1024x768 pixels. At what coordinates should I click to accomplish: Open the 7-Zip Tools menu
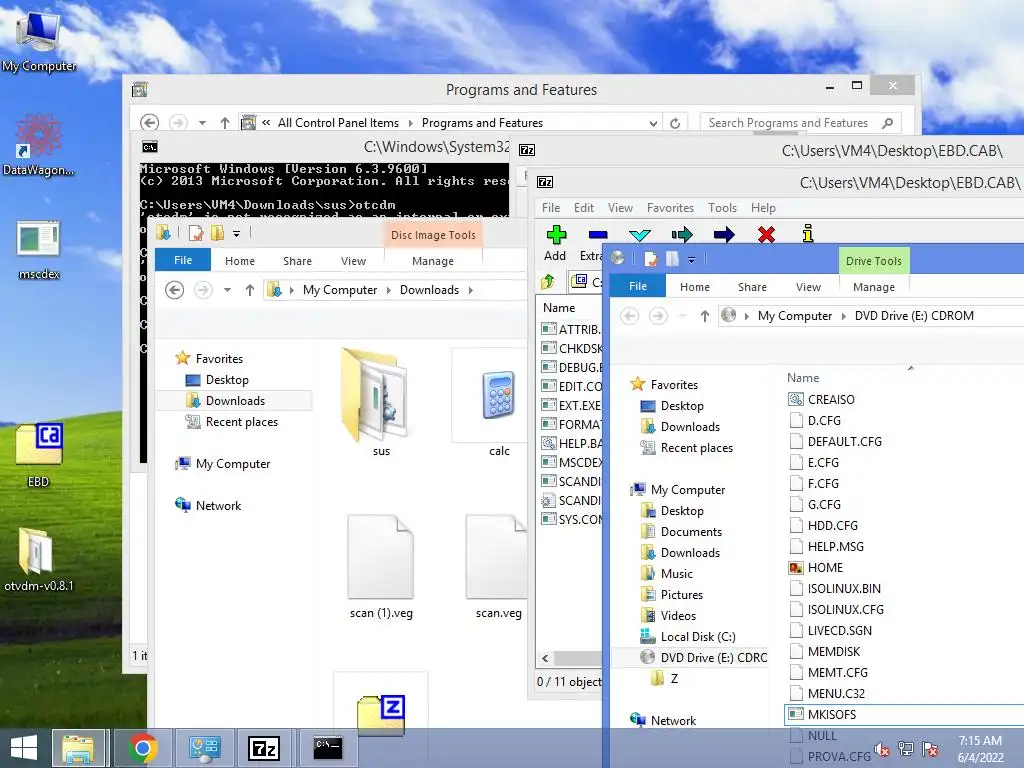[x=722, y=208]
